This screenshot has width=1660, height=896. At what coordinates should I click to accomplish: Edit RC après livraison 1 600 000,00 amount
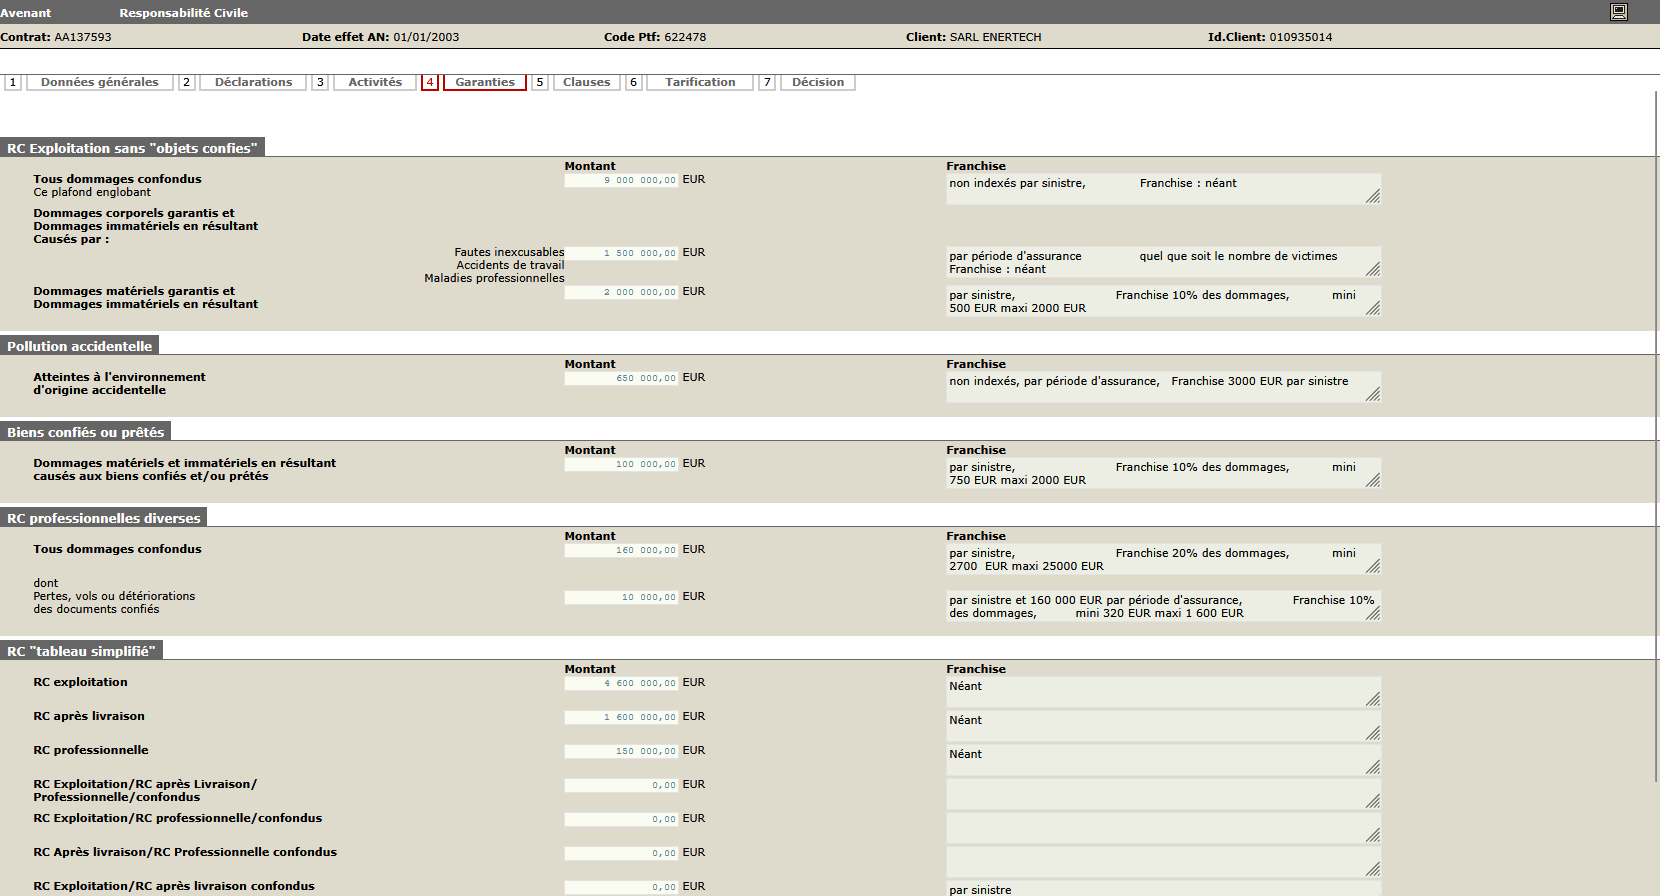coord(621,717)
